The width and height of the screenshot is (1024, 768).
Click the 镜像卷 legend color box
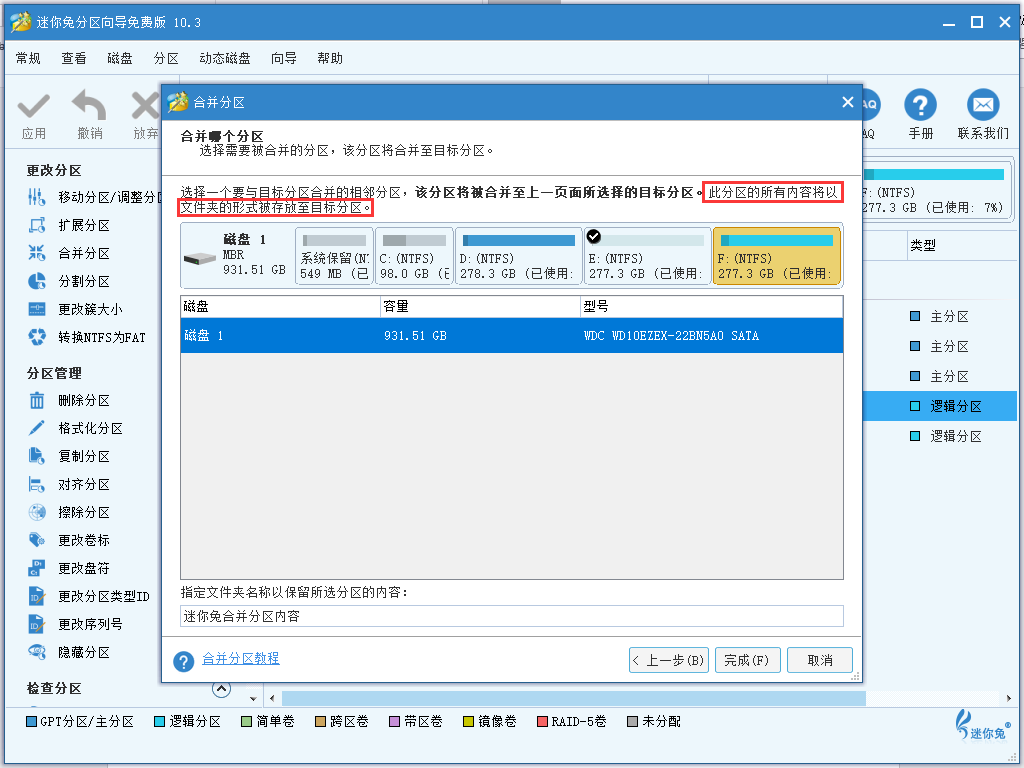tap(468, 722)
